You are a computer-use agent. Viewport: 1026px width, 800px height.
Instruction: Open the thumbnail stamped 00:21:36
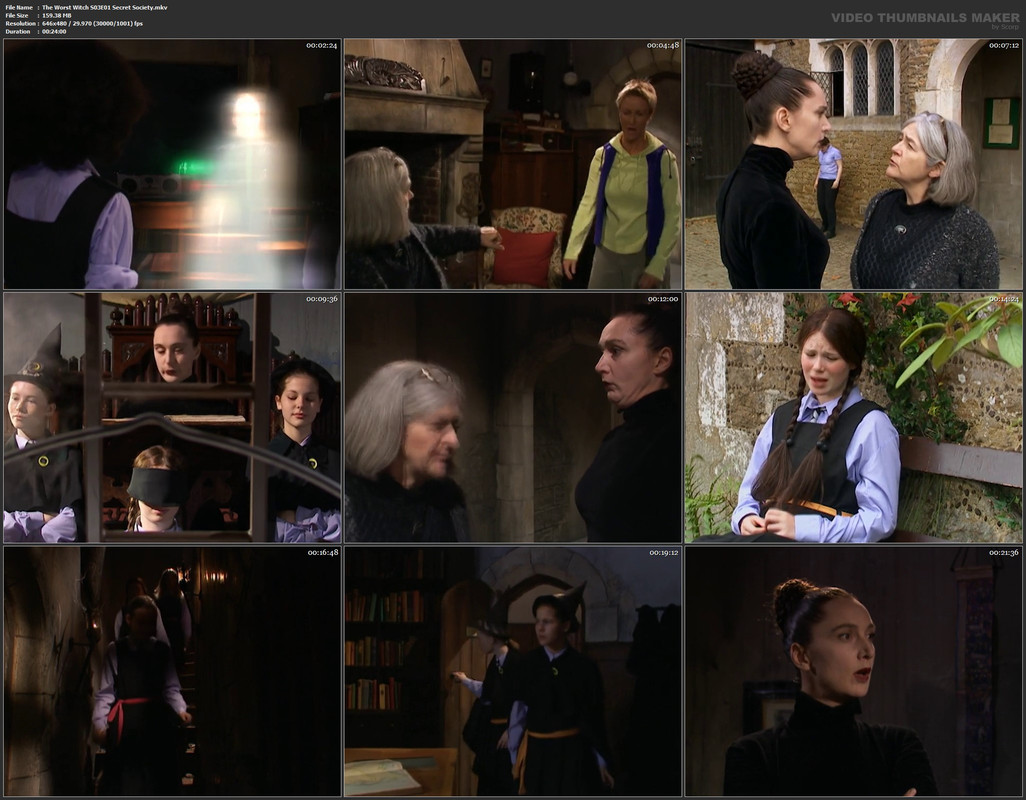pyautogui.click(x=854, y=671)
